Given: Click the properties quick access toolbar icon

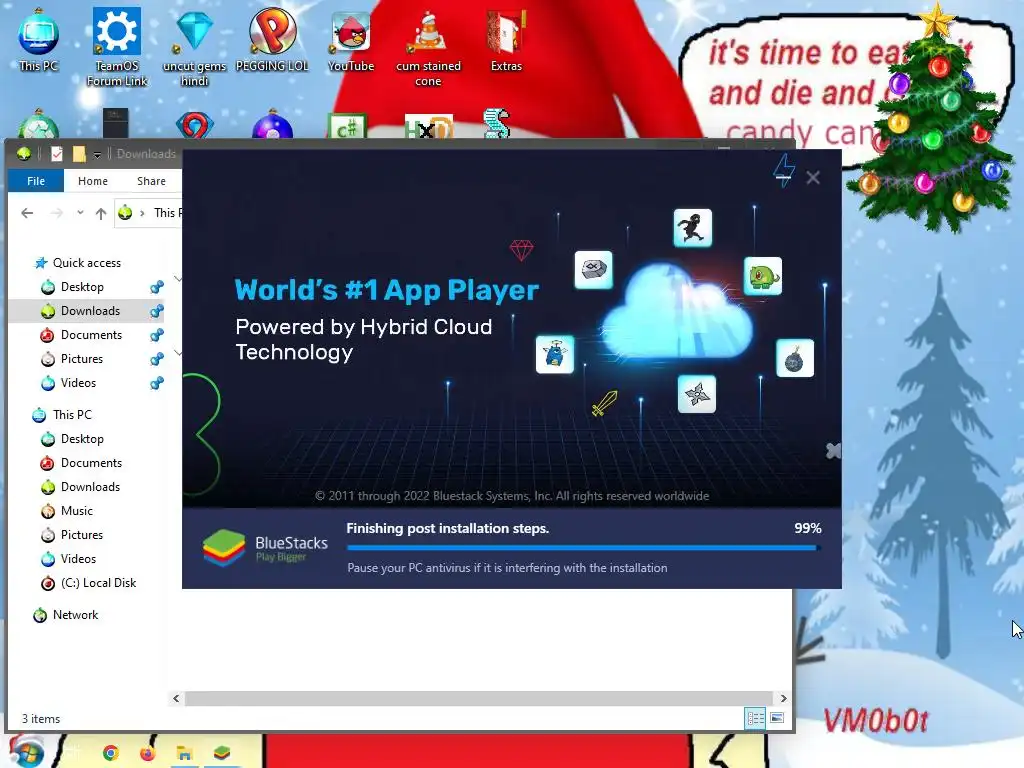Looking at the screenshot, I should click(x=57, y=154).
